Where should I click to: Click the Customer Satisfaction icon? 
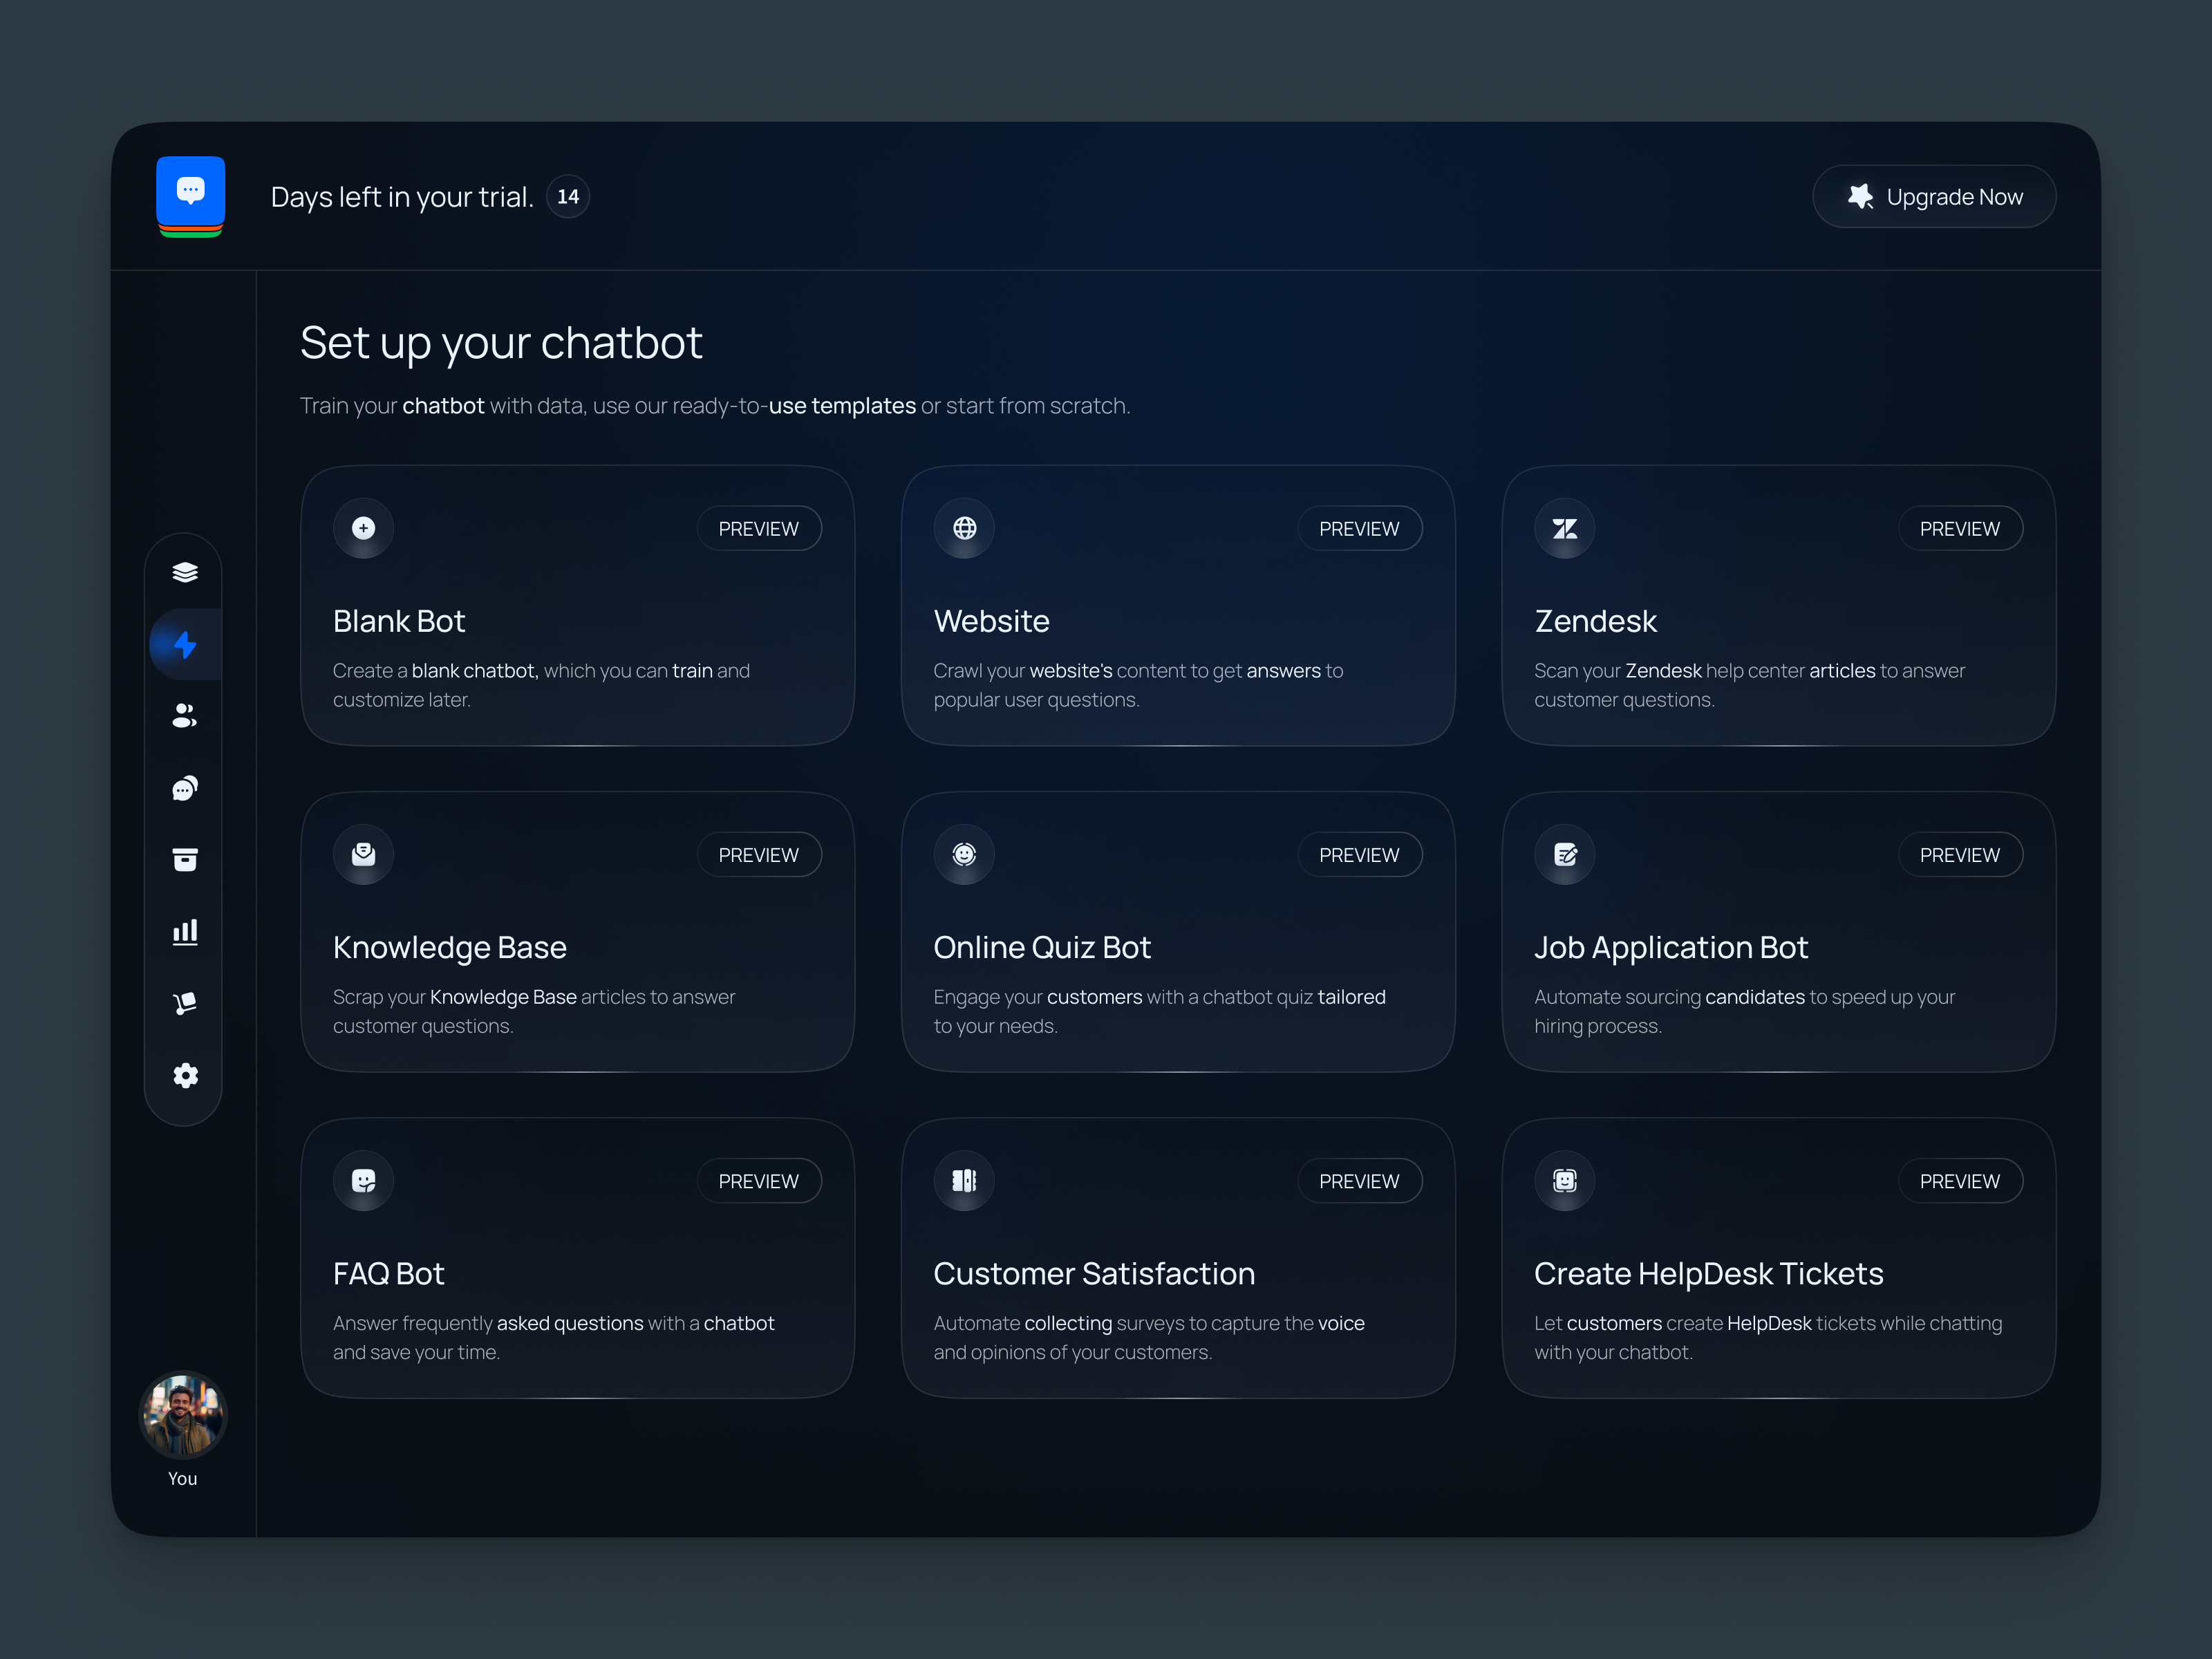[x=964, y=1180]
